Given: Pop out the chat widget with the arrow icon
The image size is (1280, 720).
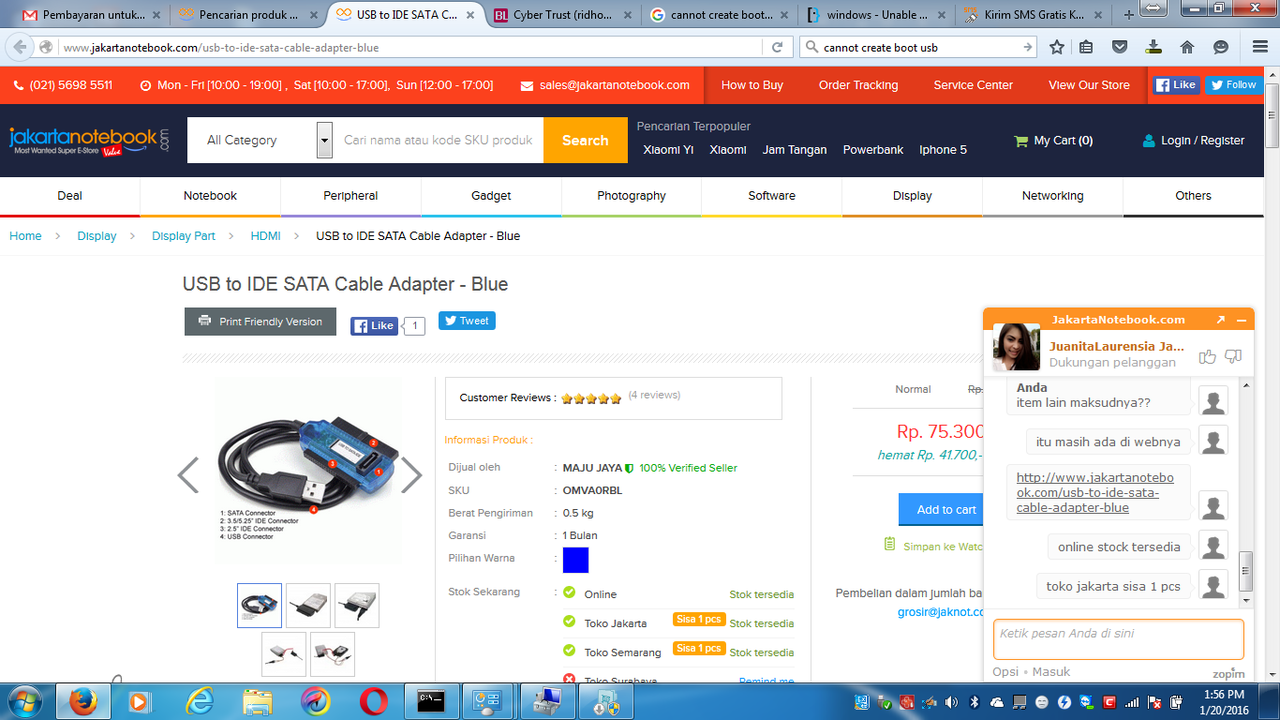Looking at the screenshot, I should [1221, 320].
